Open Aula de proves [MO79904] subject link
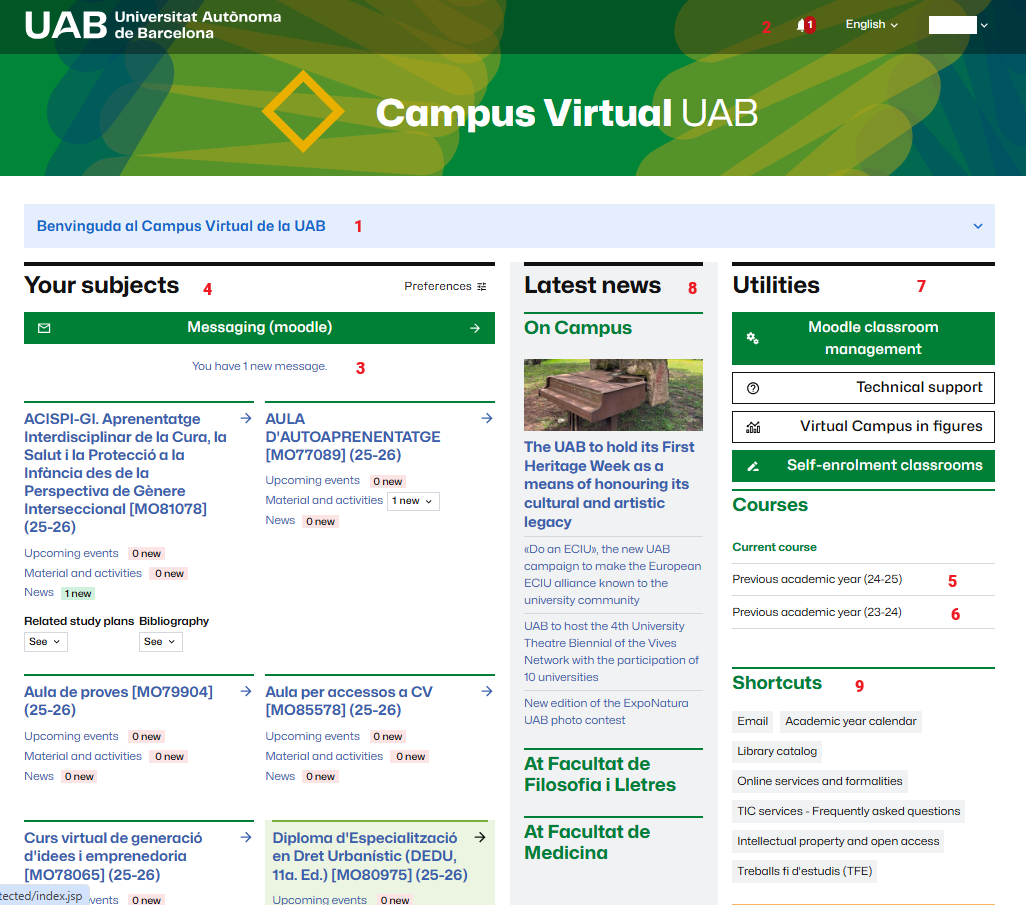This screenshot has height=905, width=1026. point(118,701)
